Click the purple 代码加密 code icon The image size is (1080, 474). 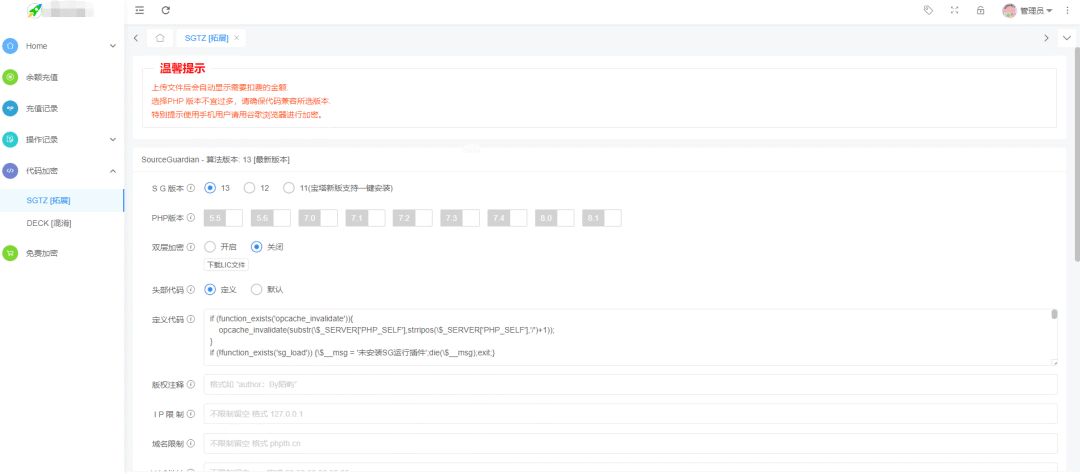click(x=10, y=170)
